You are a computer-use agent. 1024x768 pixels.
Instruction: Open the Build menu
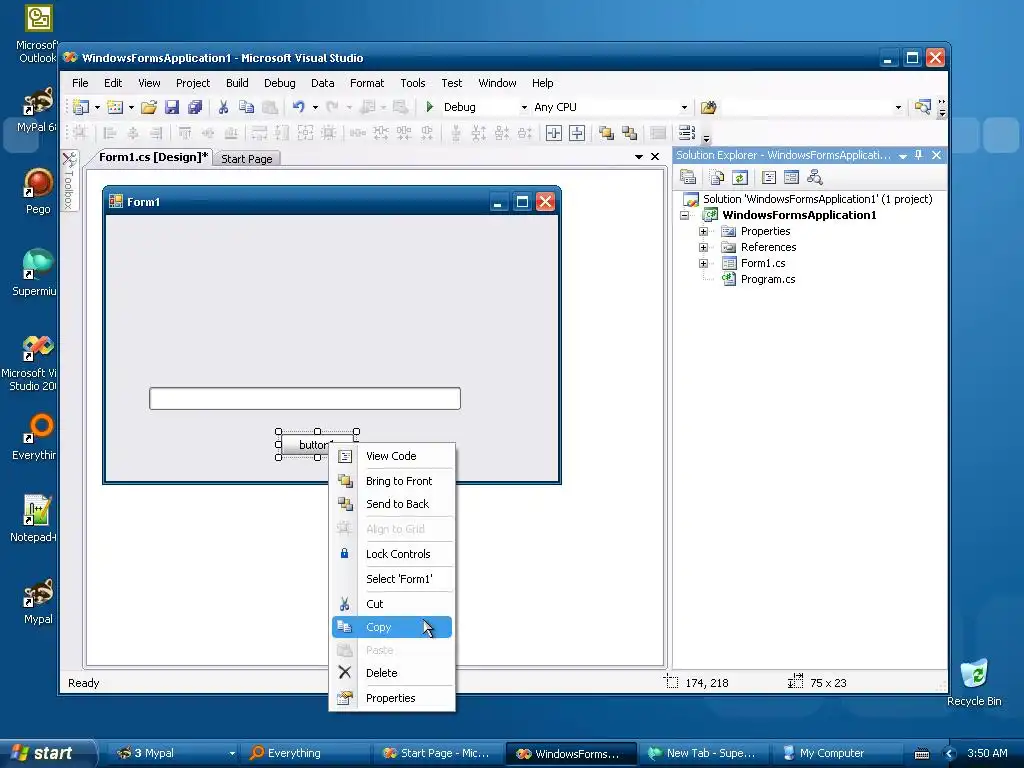click(x=237, y=83)
